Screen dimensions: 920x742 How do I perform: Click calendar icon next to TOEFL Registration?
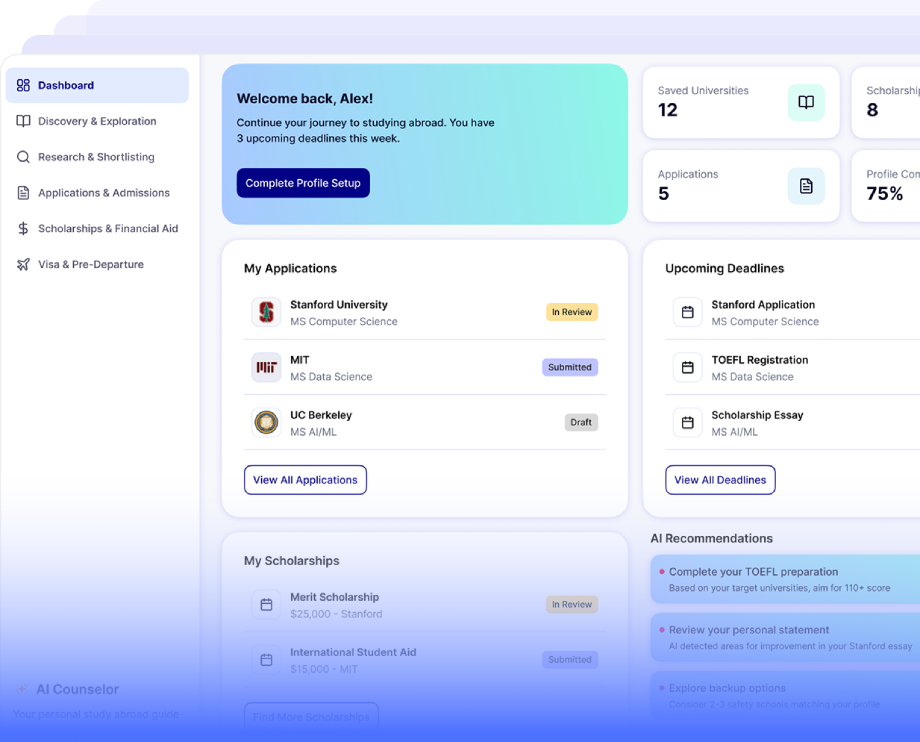coord(687,367)
